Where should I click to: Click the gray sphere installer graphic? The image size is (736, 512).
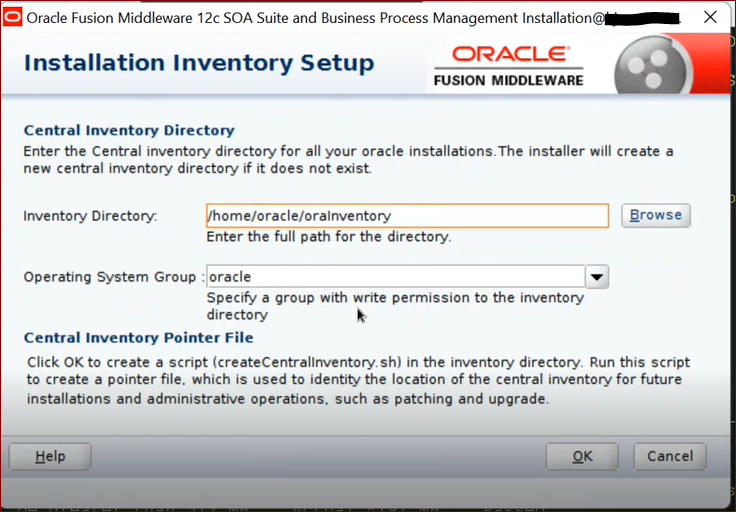click(653, 65)
